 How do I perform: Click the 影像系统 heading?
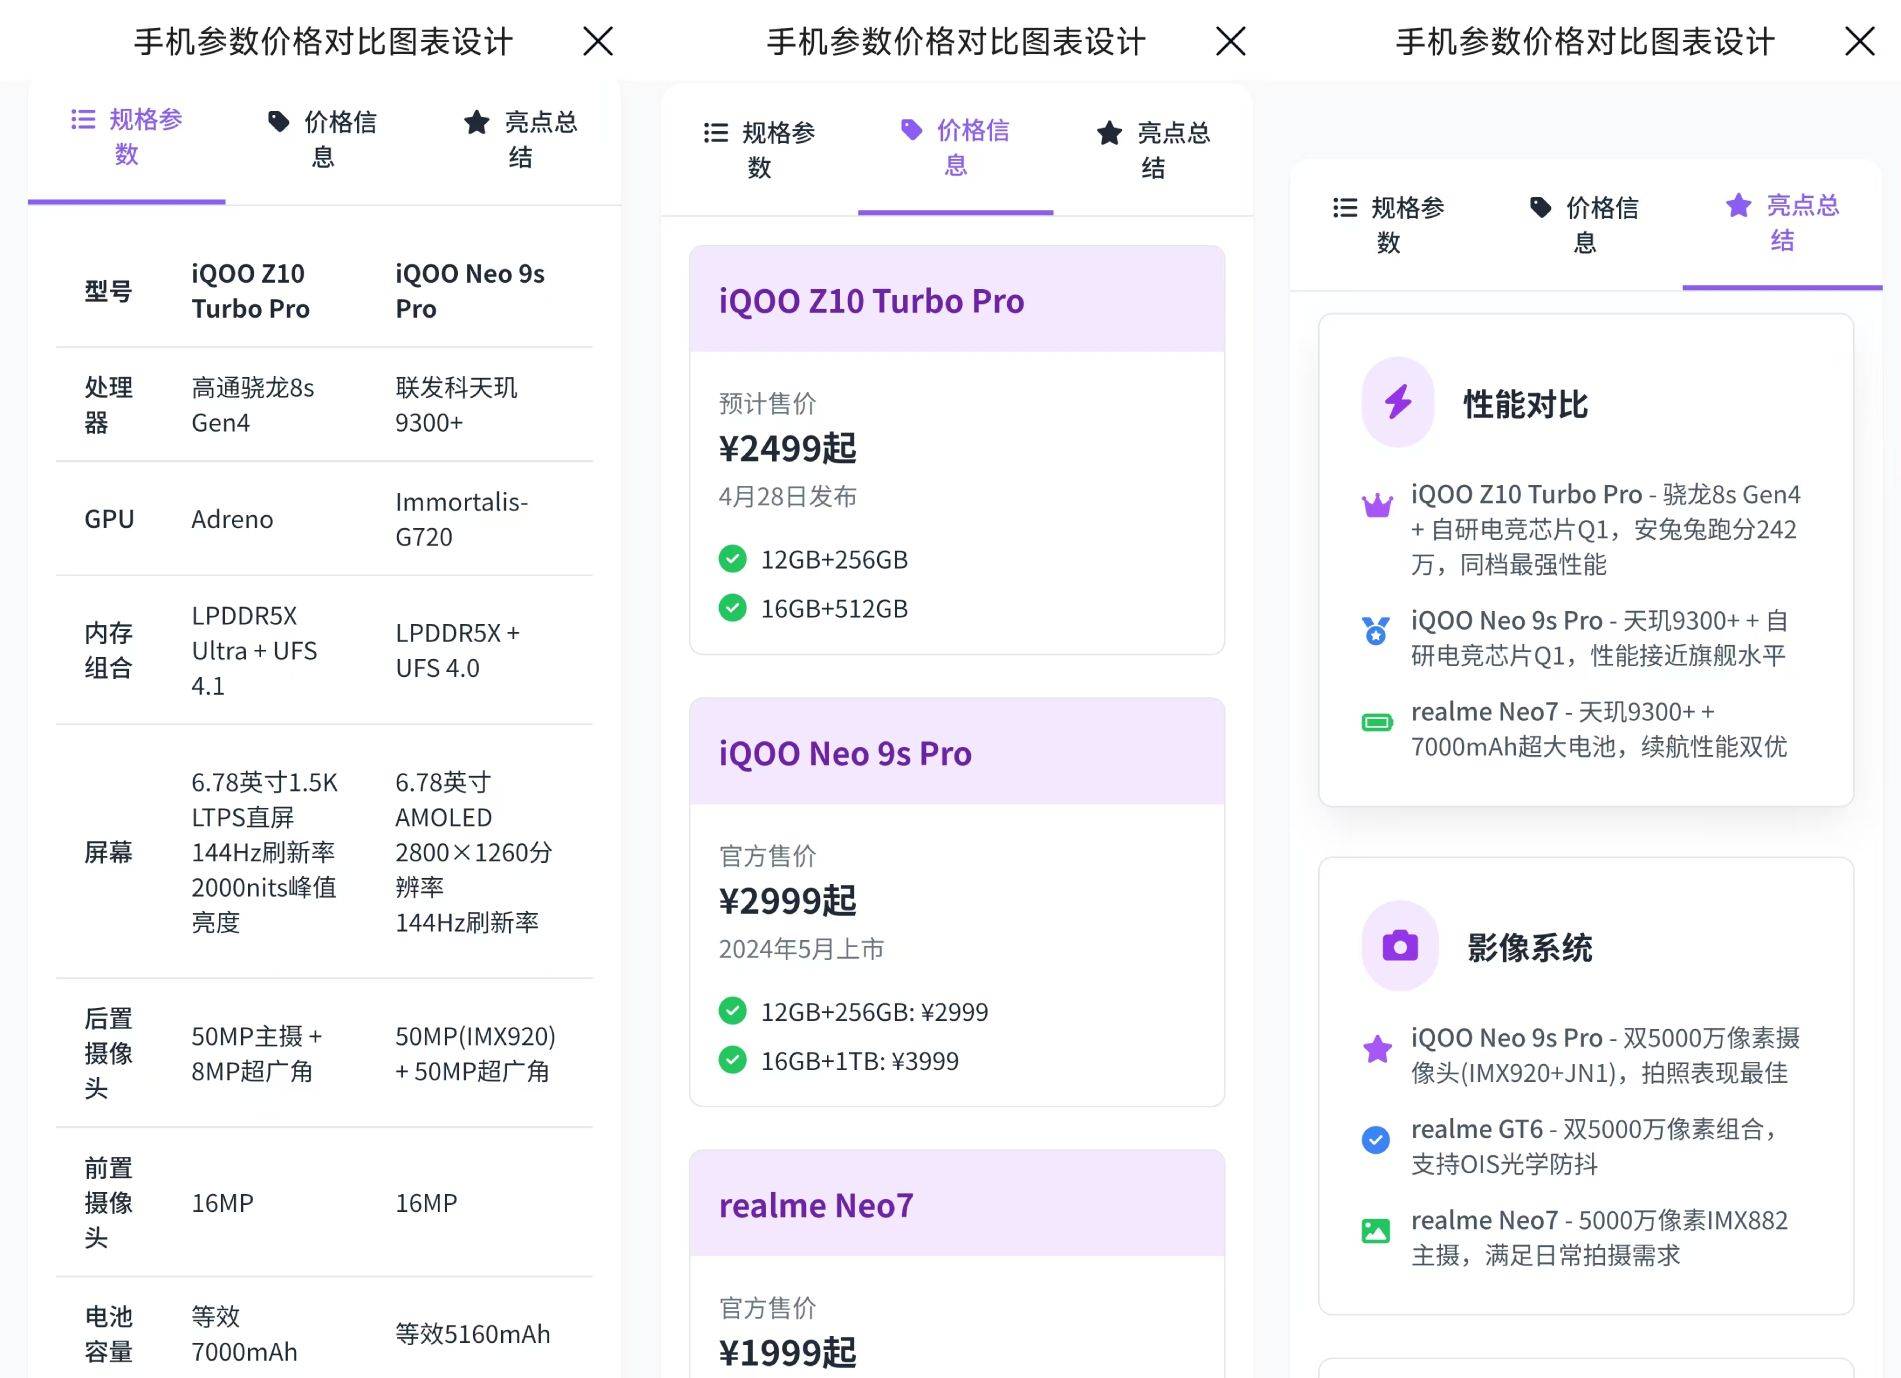pos(1529,947)
